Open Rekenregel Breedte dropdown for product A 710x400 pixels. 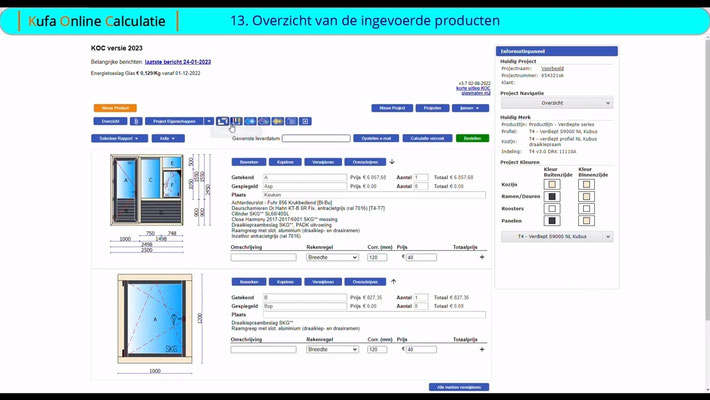(x=332, y=257)
